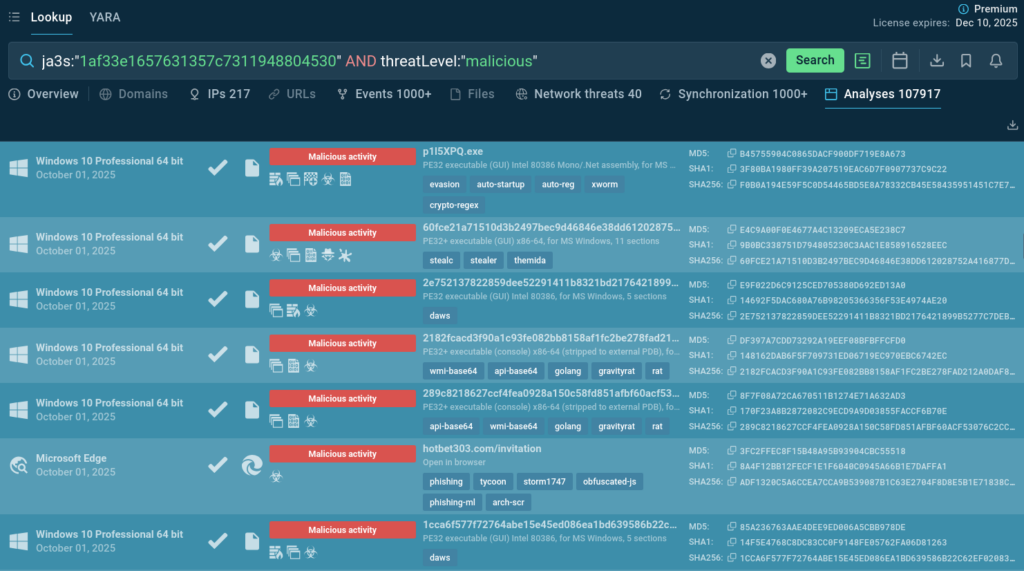Copy MD5 hash of p1I5XPQ.exe
The width and height of the screenshot is (1024, 571).
click(x=729, y=154)
